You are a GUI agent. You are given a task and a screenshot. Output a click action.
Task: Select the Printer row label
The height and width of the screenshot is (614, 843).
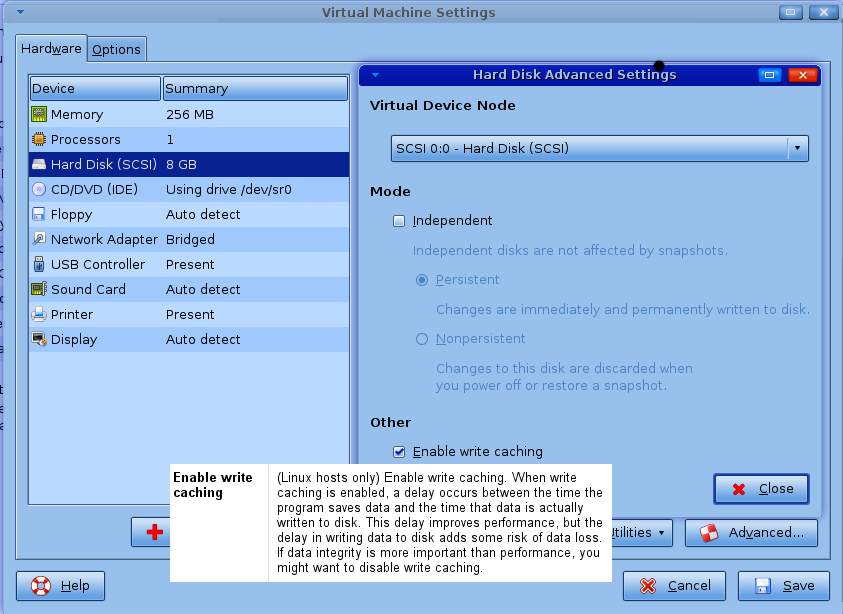72,315
